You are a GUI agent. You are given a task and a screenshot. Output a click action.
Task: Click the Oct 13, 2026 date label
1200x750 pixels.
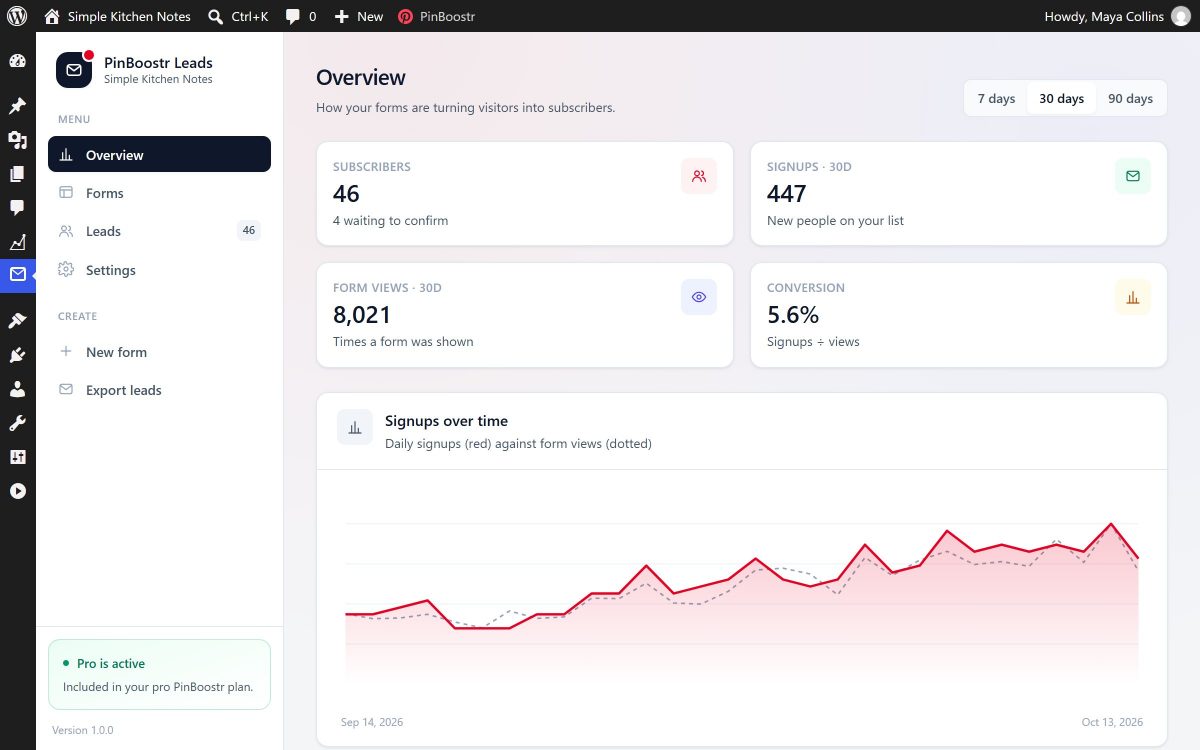pyautogui.click(x=1112, y=722)
